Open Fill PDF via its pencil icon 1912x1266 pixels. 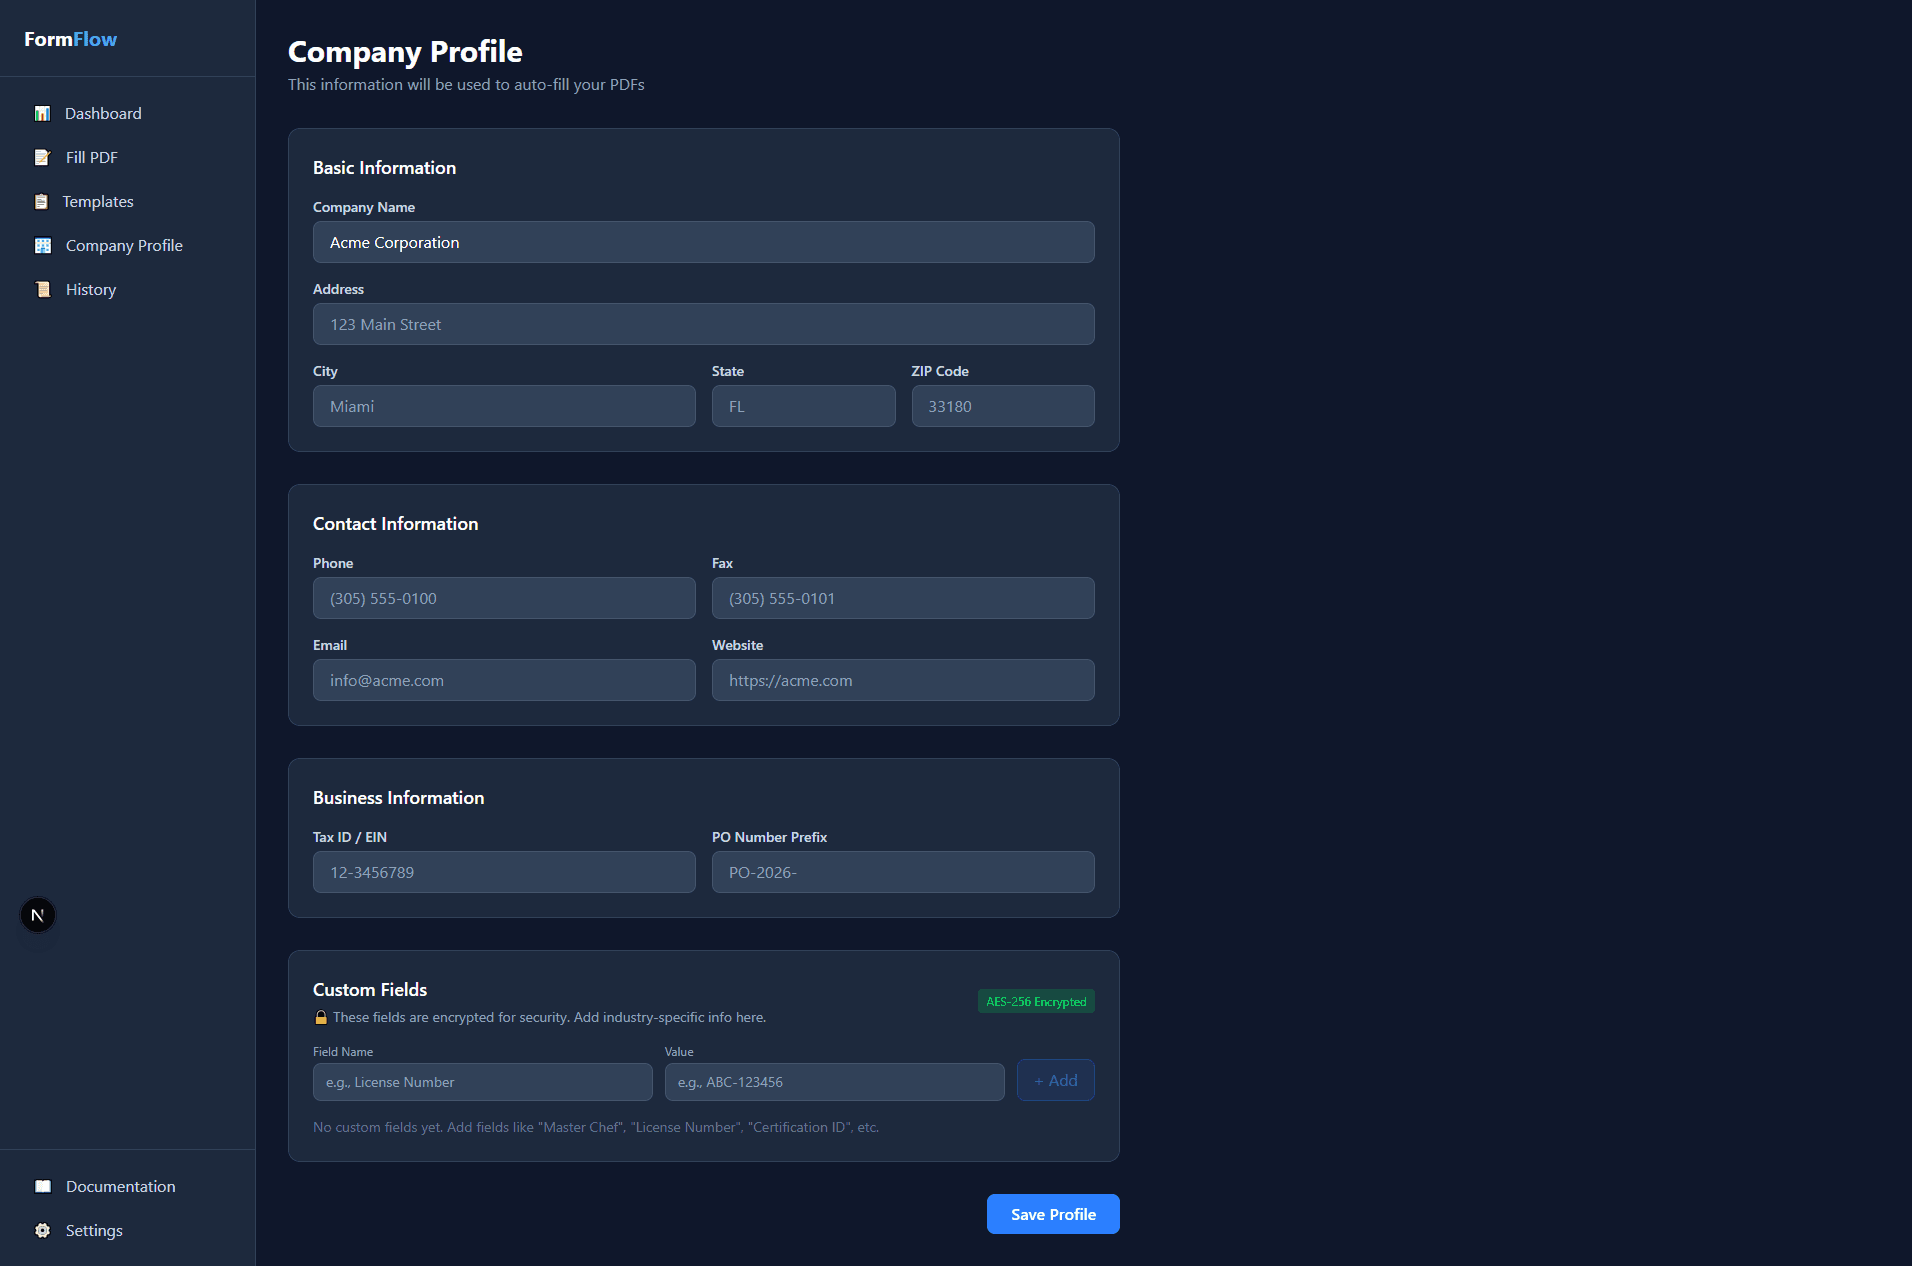42,157
